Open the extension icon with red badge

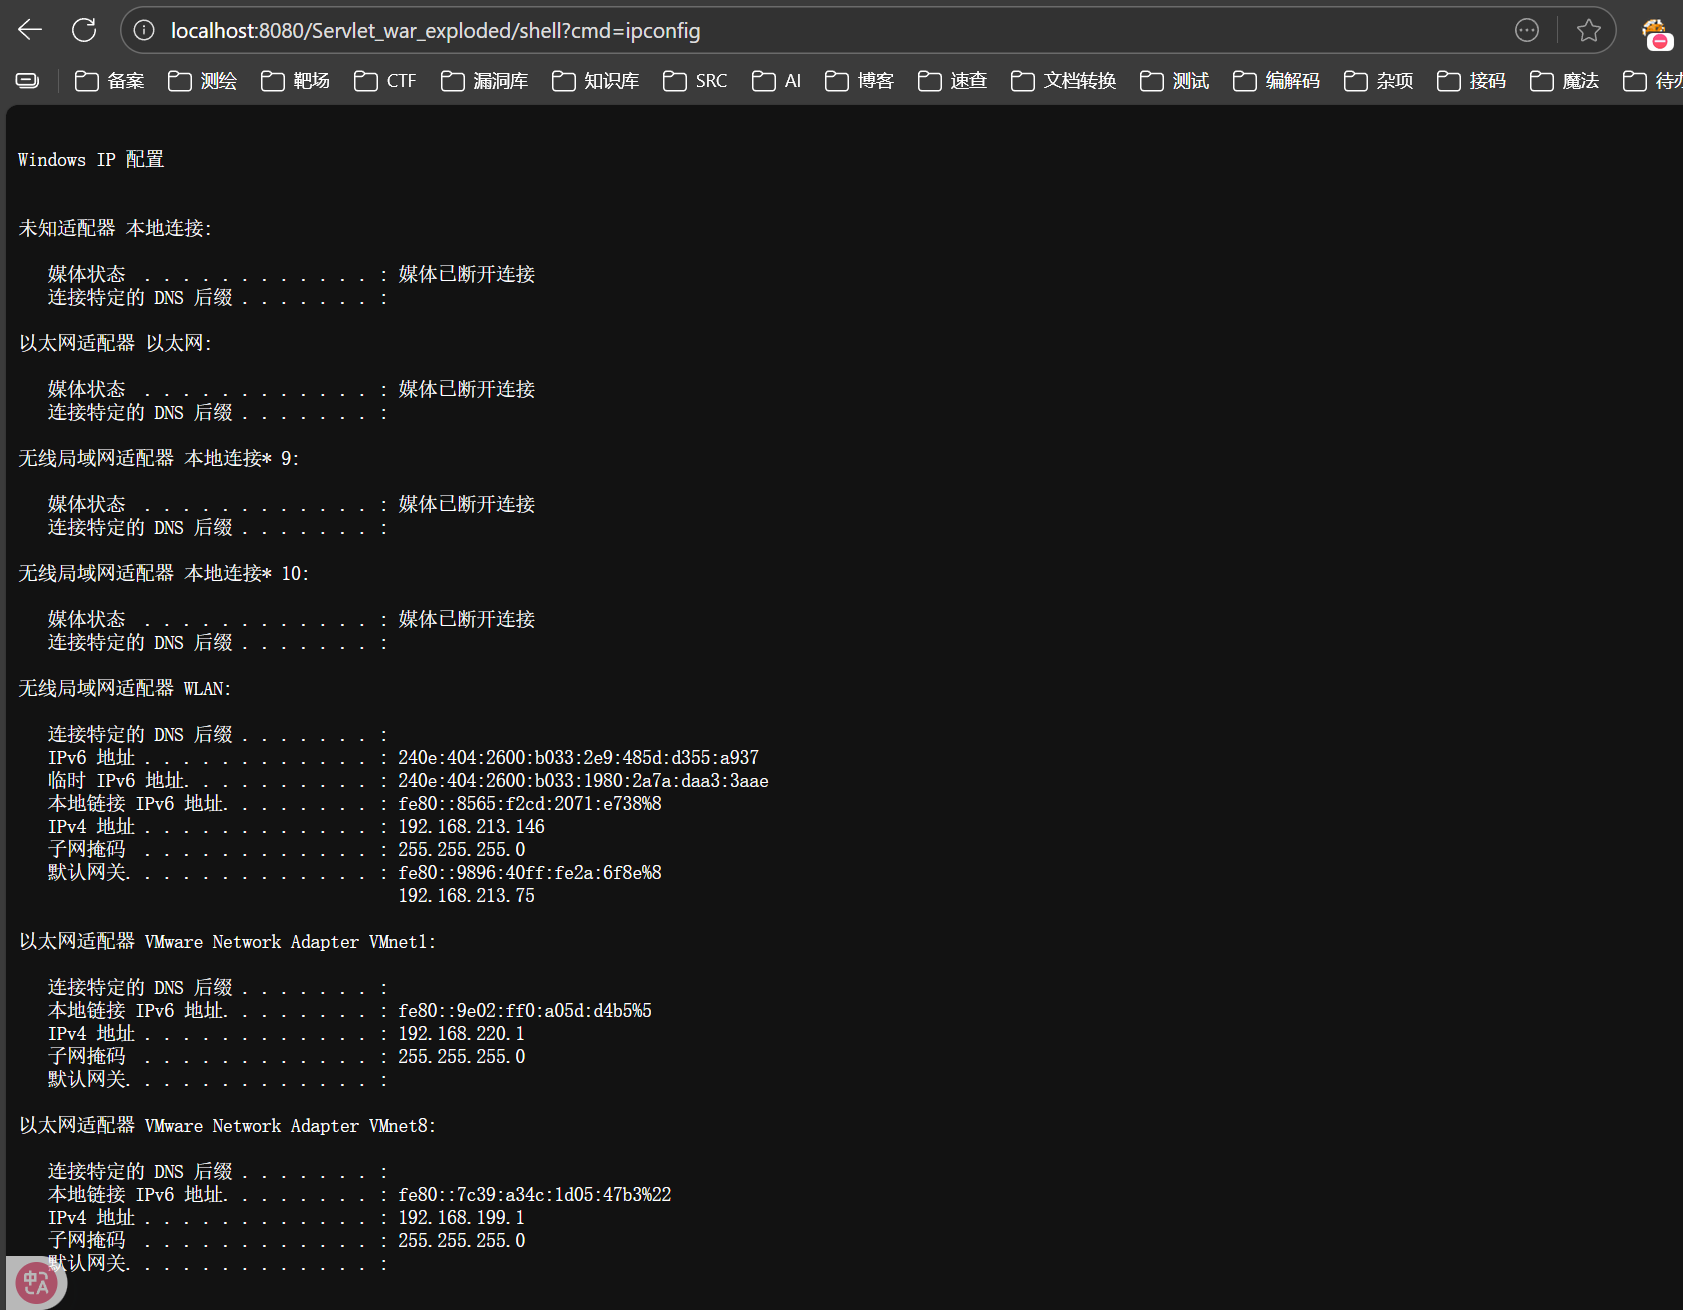click(1655, 33)
